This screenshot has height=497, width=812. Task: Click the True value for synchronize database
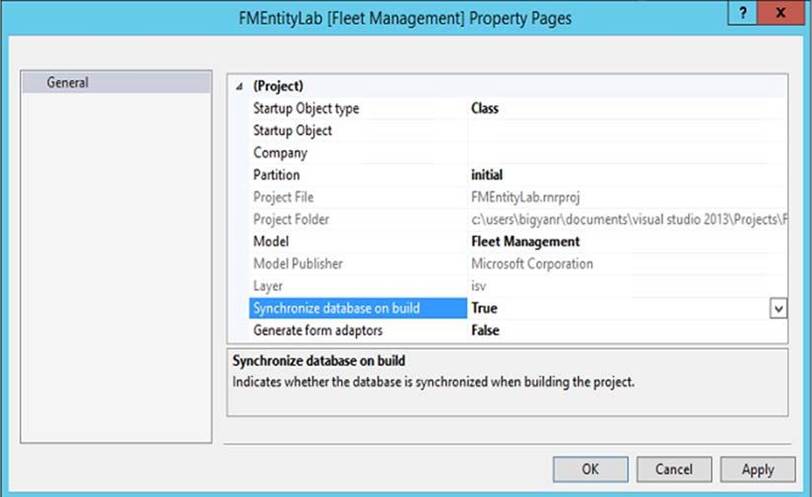484,309
